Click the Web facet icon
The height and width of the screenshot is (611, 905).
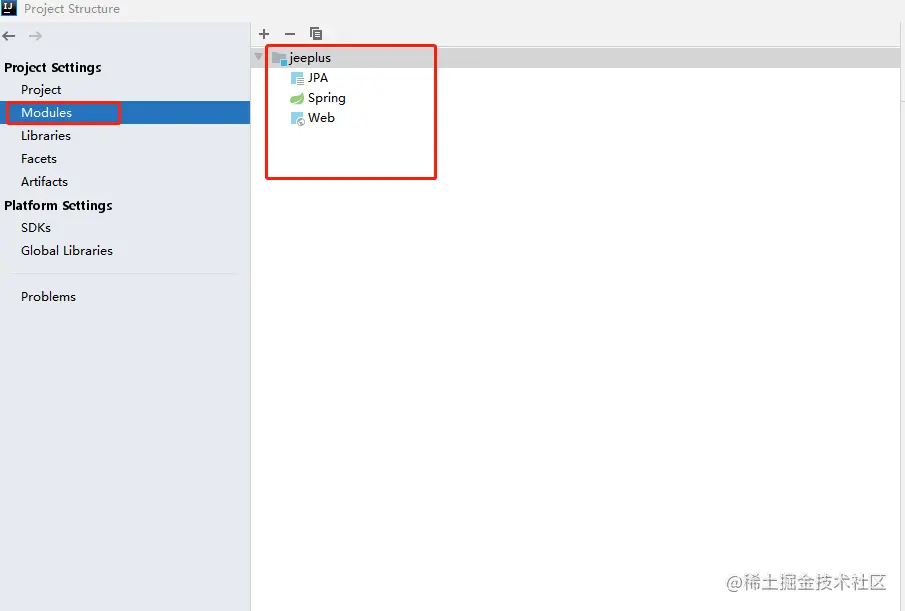[x=297, y=118]
